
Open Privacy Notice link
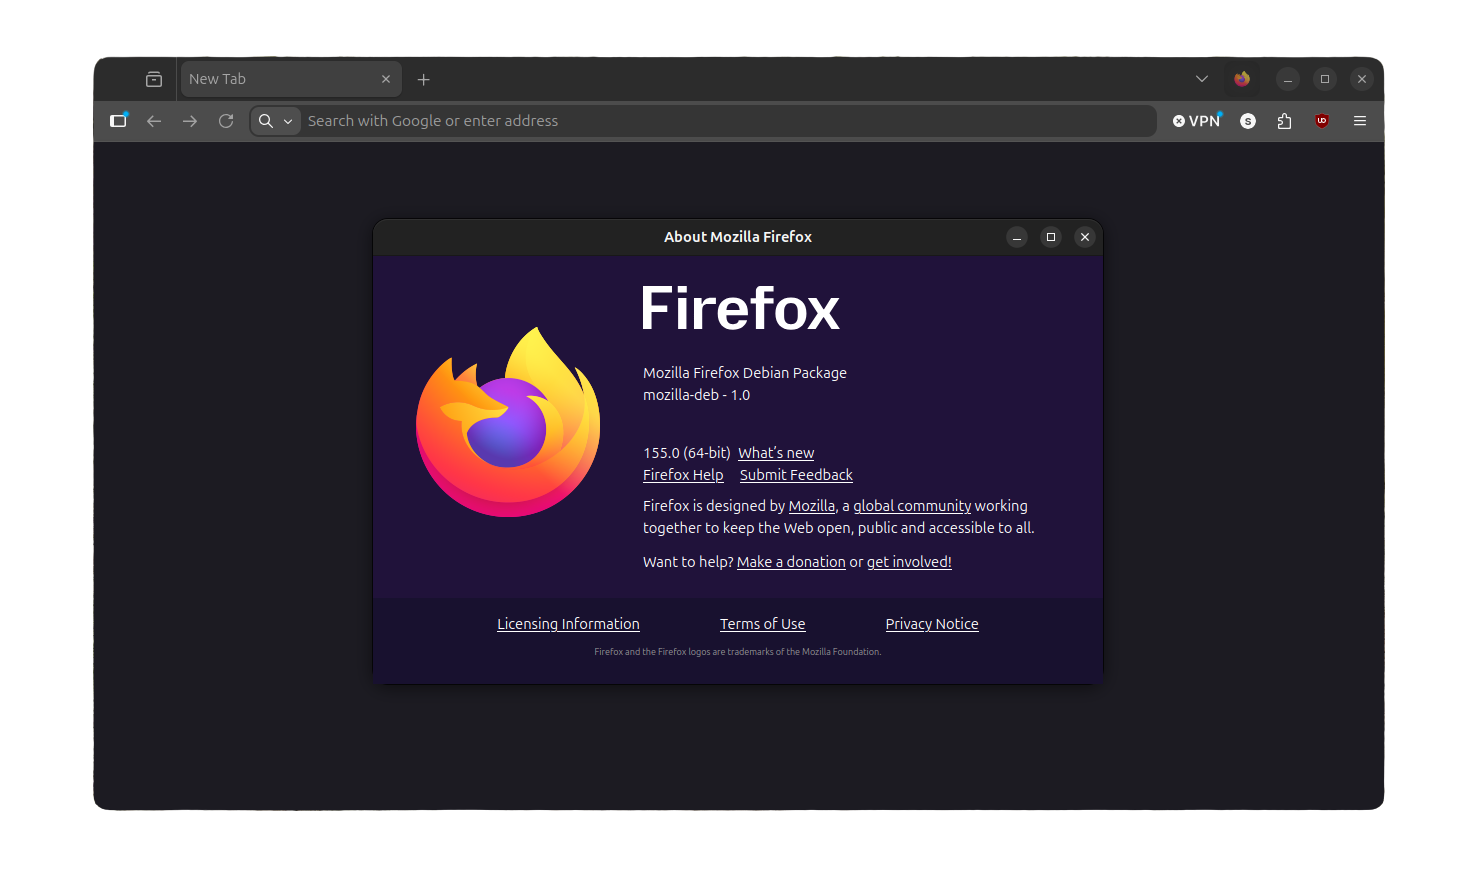pos(932,624)
